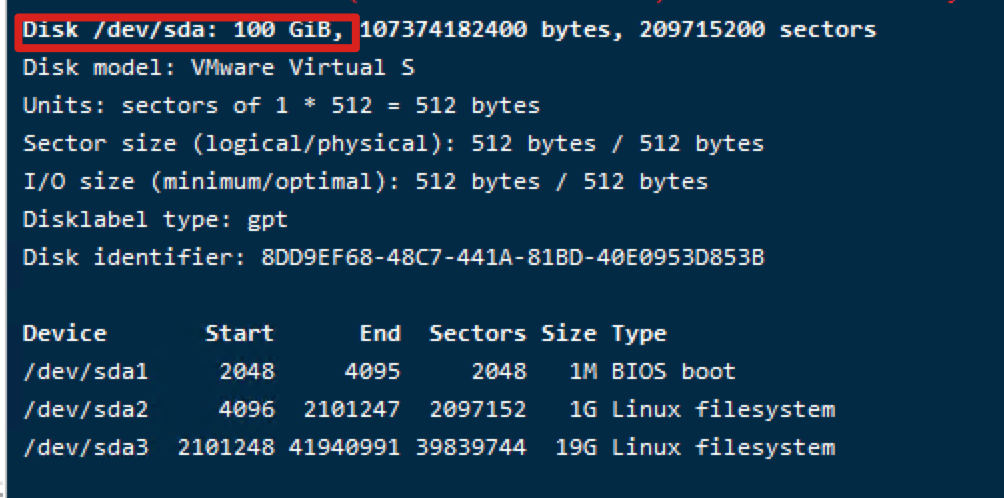Screen dimensions: 1004x498
Task: Click the Units sectors line
Action: click(x=281, y=106)
